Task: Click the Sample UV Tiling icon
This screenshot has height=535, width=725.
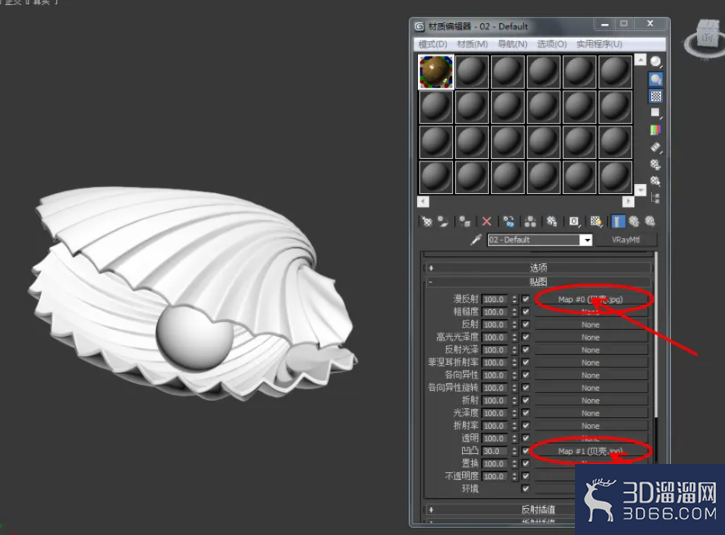Action: (655, 113)
